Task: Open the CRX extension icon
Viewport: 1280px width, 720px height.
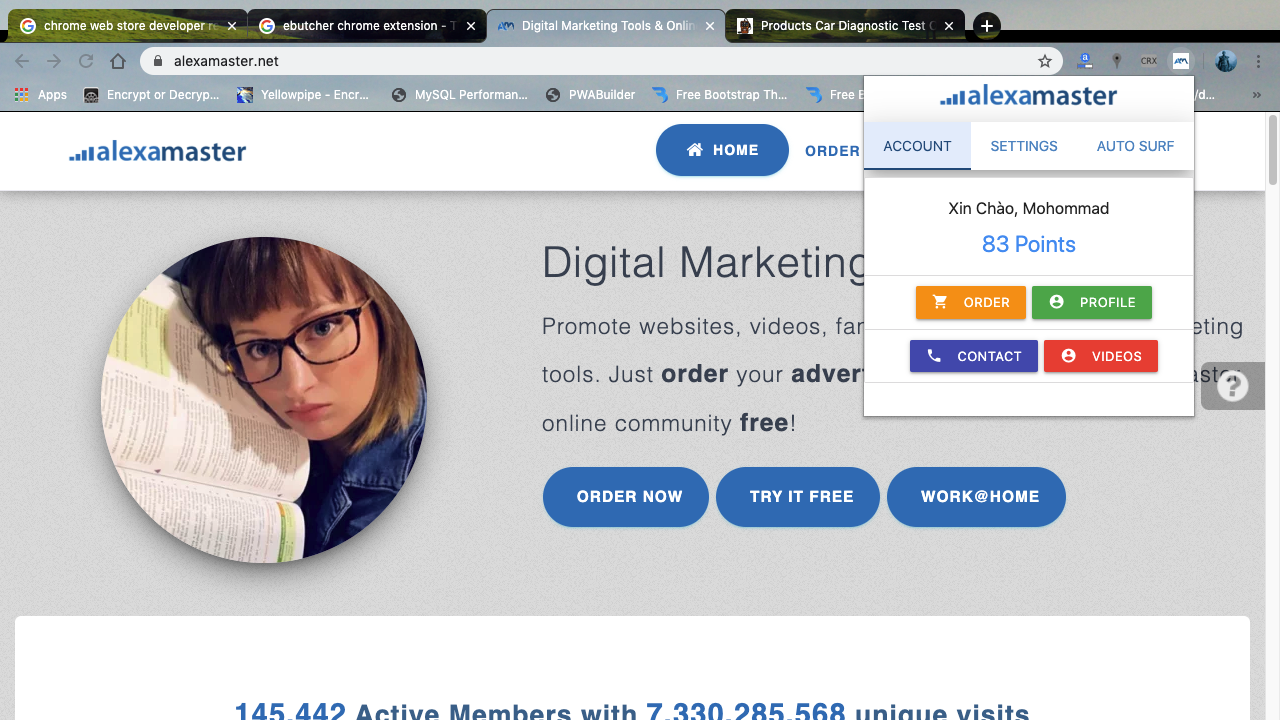Action: (x=1149, y=61)
